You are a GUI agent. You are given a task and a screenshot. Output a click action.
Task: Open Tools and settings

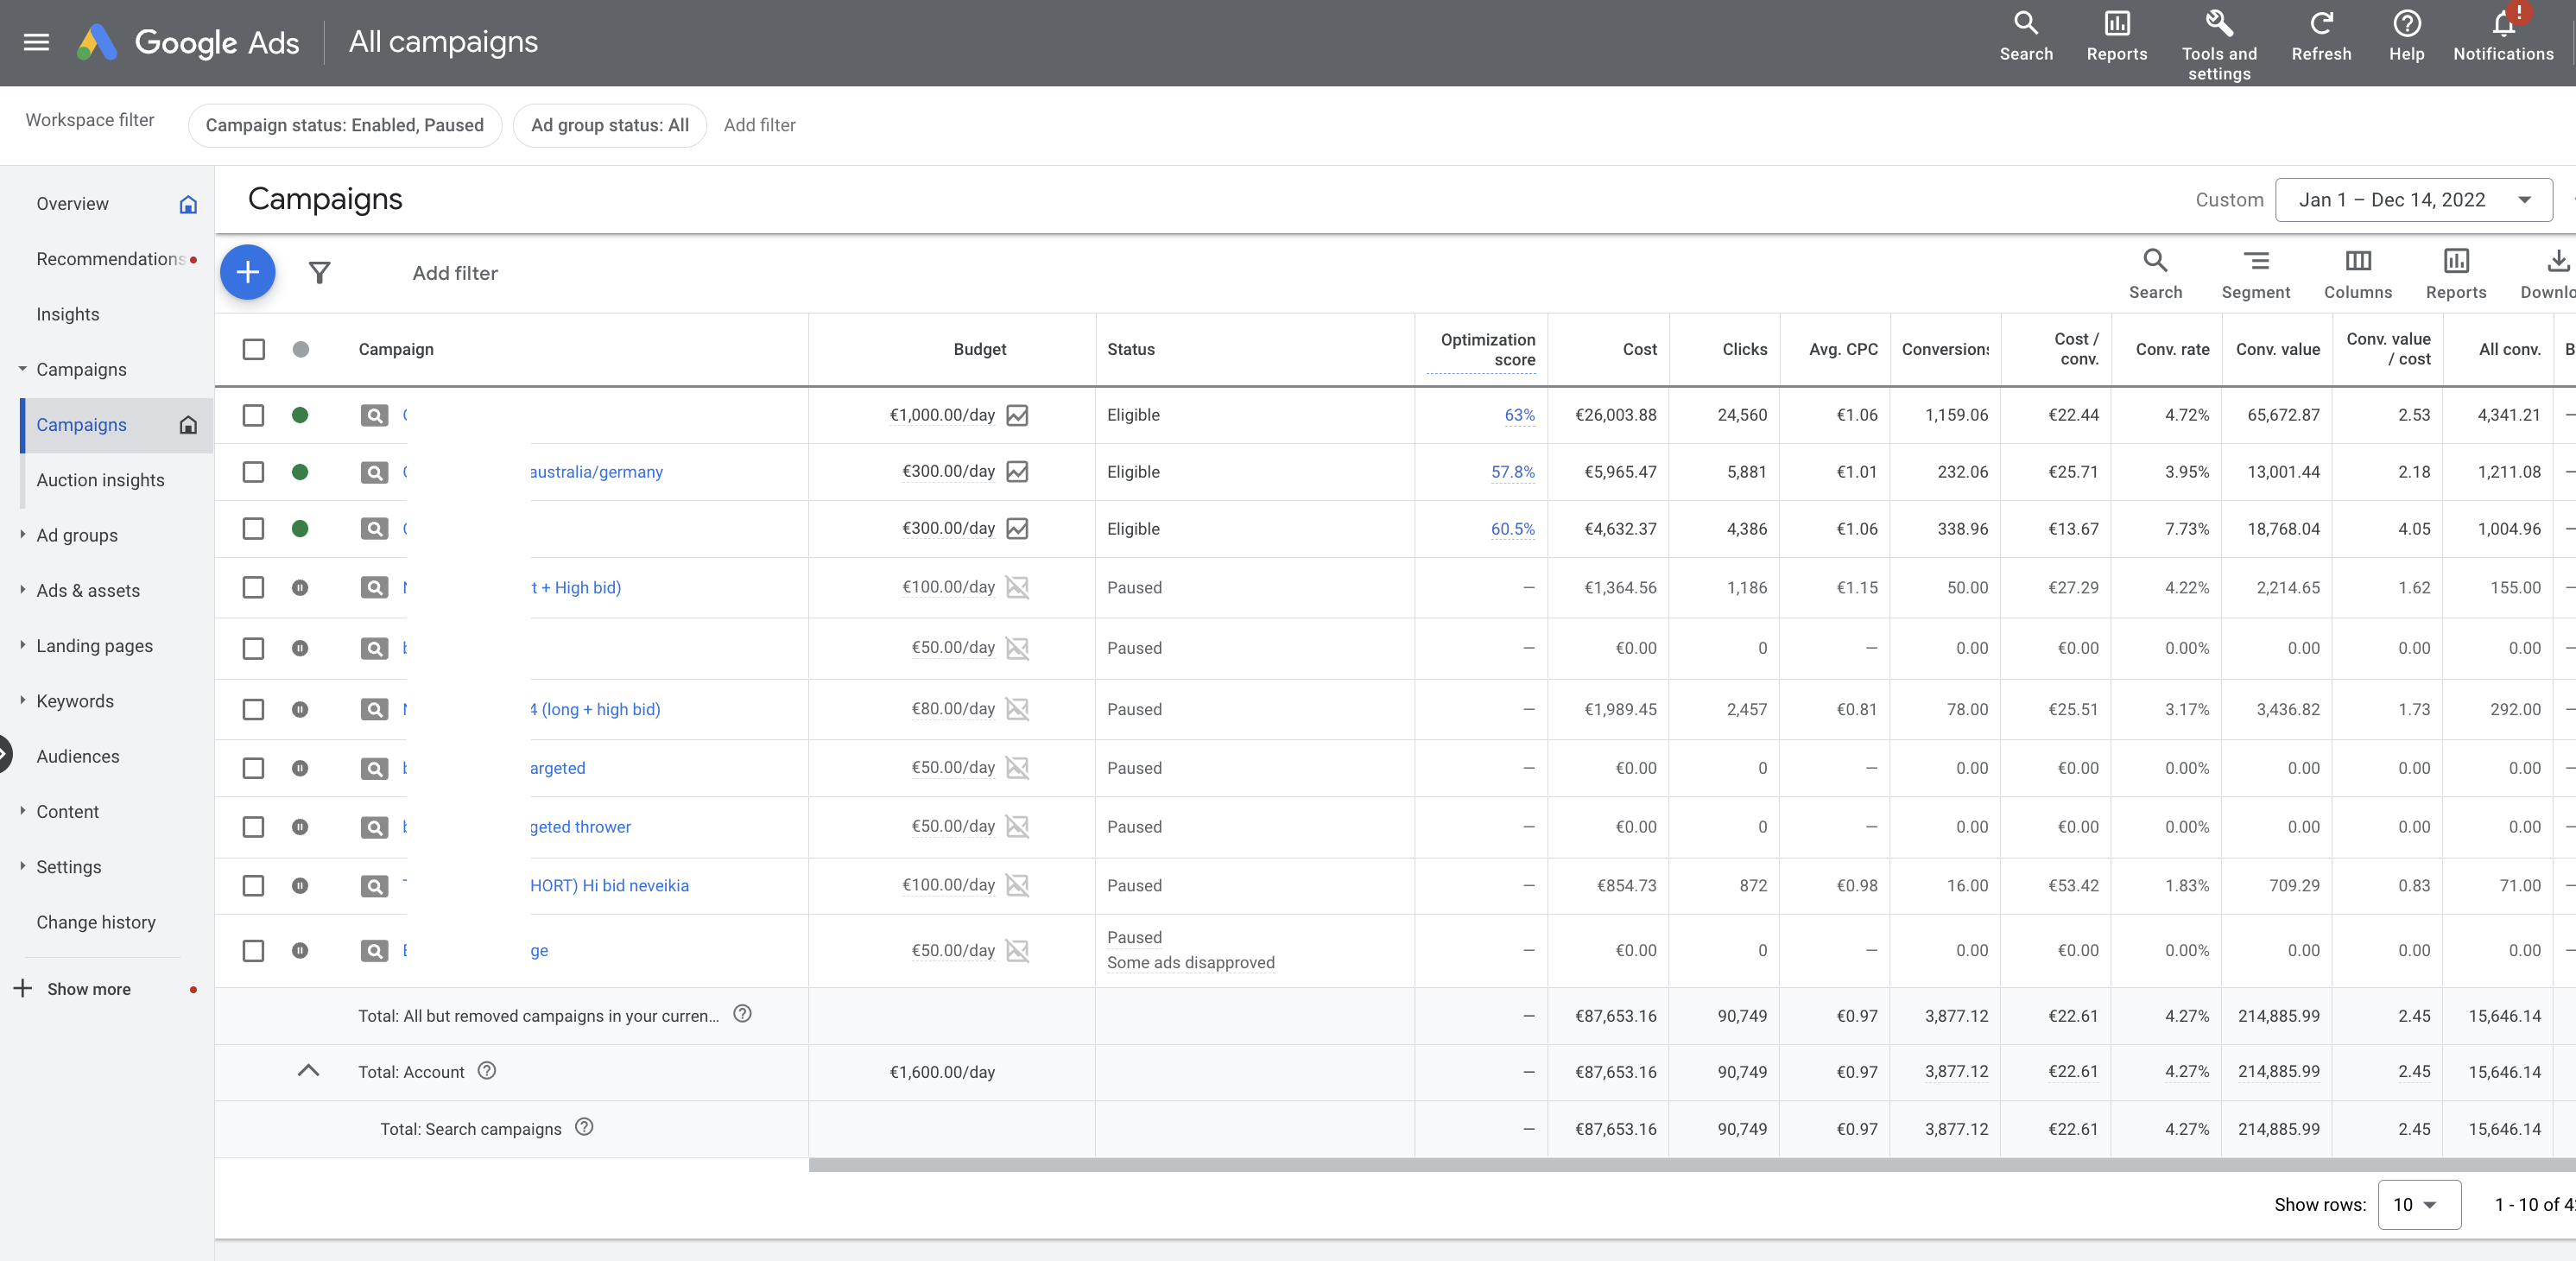[x=2218, y=46]
